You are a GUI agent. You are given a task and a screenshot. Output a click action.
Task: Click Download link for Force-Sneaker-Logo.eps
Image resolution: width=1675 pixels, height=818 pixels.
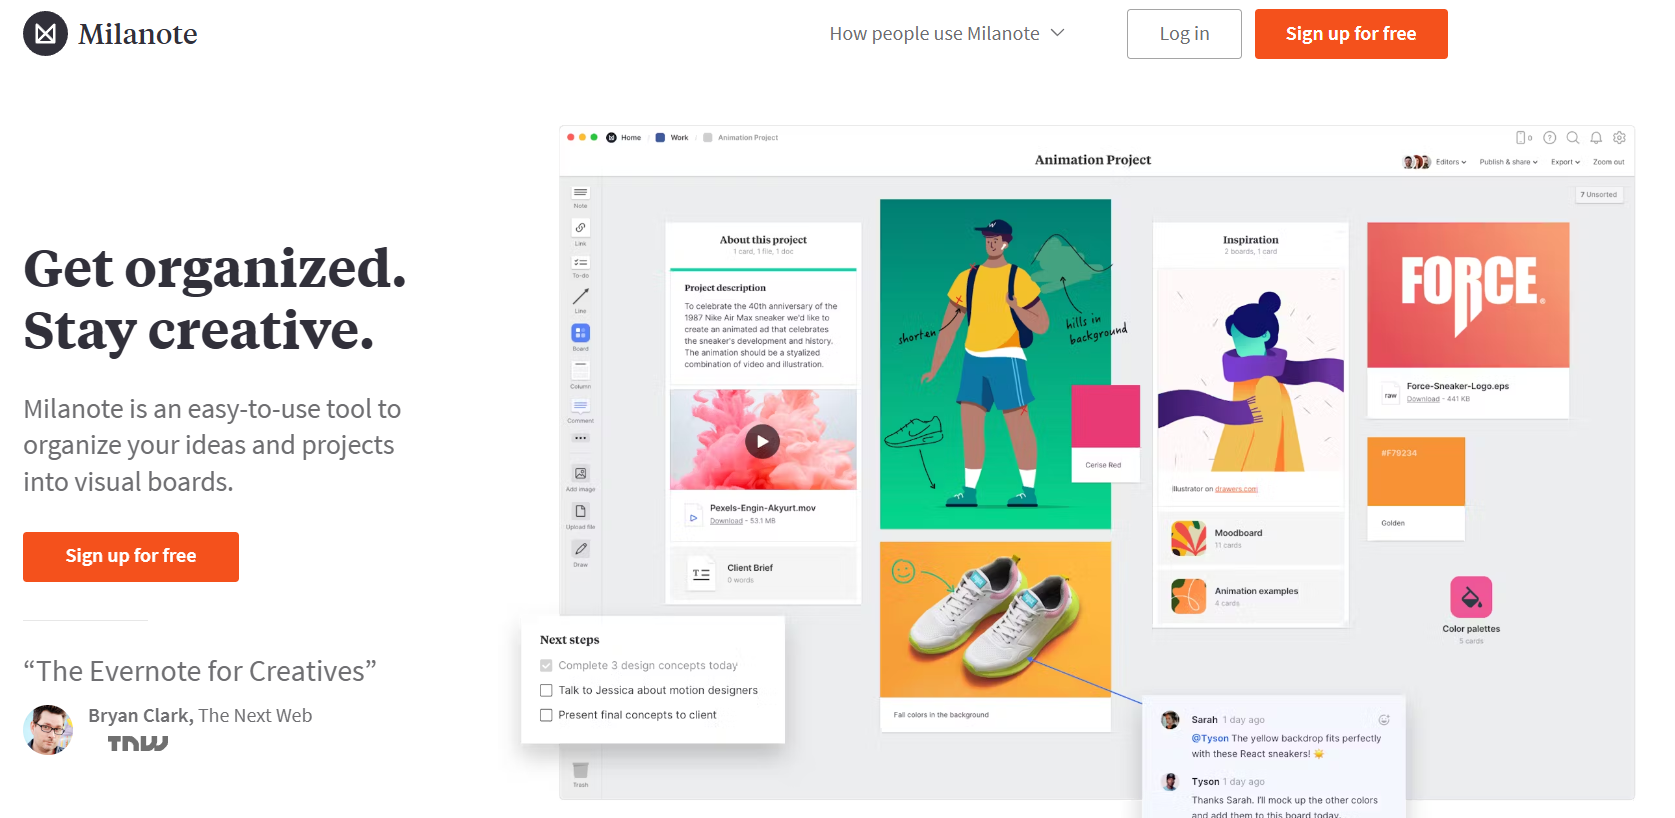click(x=1423, y=399)
